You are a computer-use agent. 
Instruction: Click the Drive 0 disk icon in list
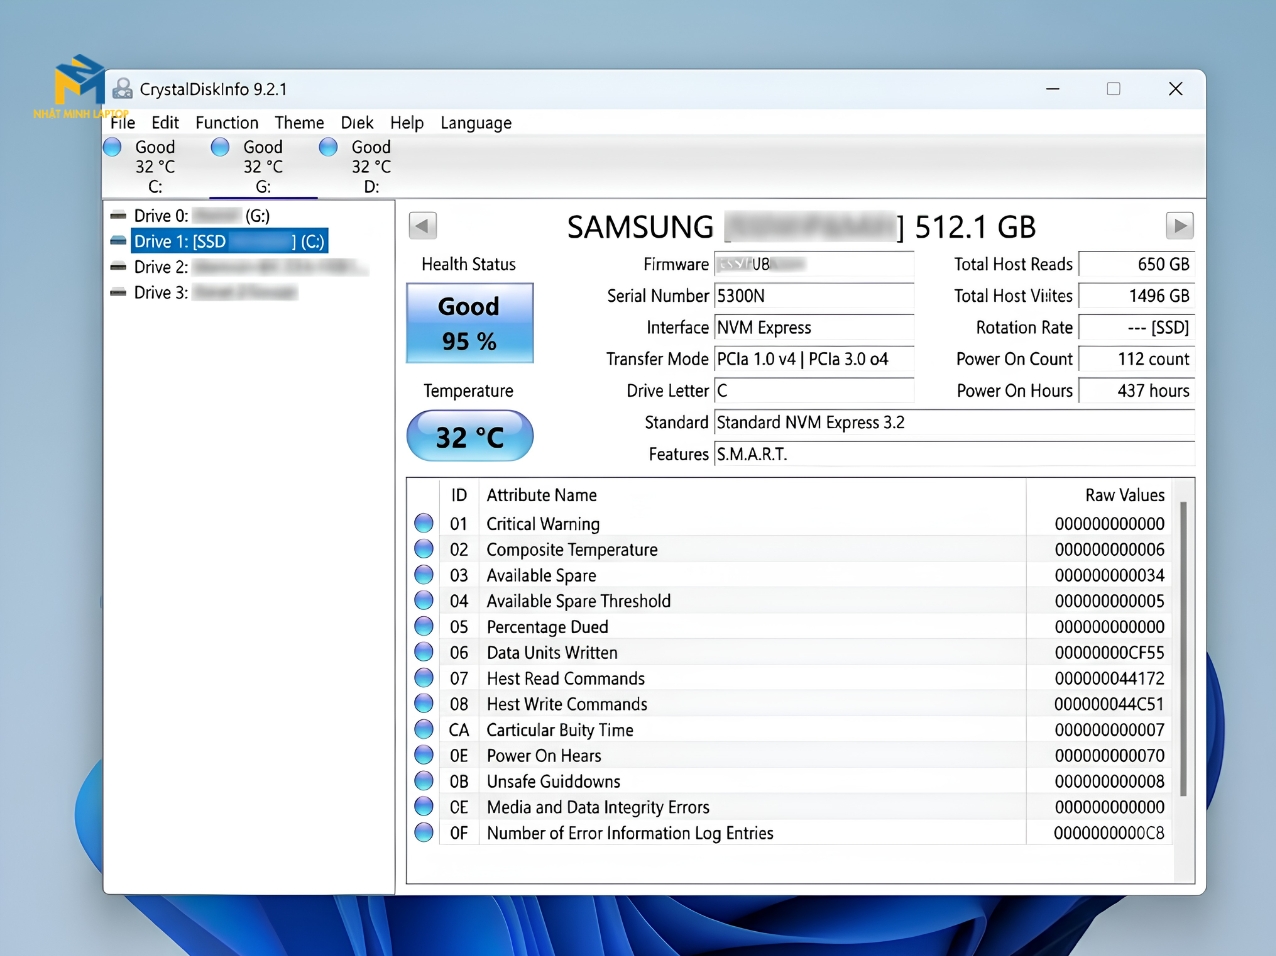[118, 216]
